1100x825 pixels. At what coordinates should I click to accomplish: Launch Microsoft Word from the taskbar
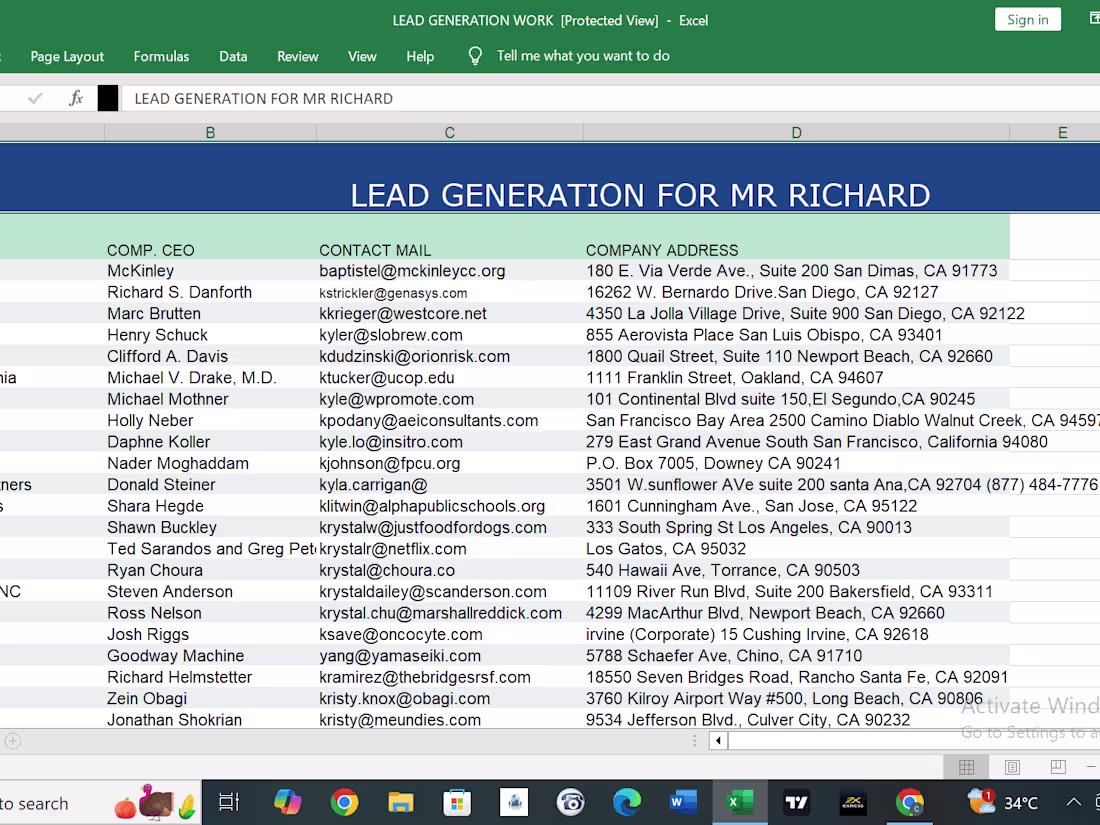pos(684,802)
